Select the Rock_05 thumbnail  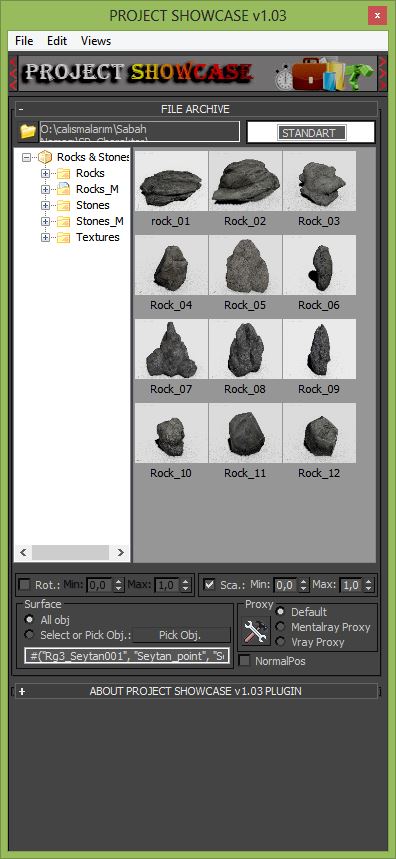point(245,265)
